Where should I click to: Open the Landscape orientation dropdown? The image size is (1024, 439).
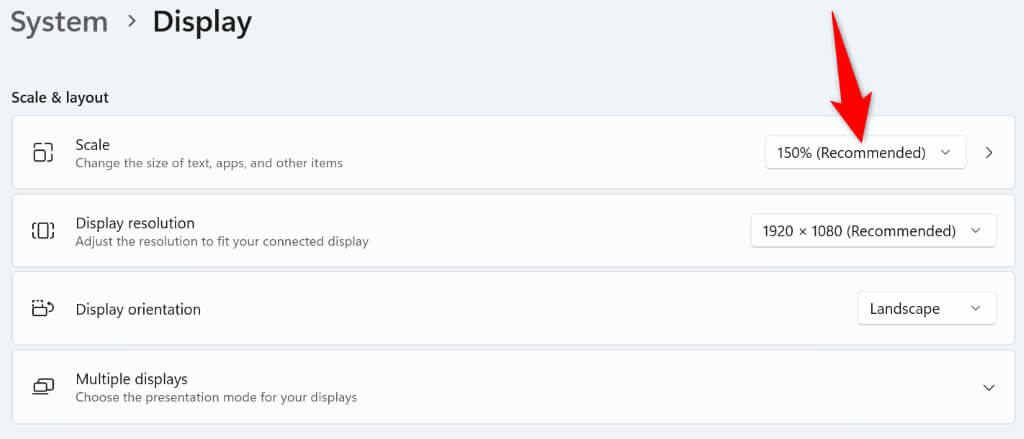click(x=926, y=309)
